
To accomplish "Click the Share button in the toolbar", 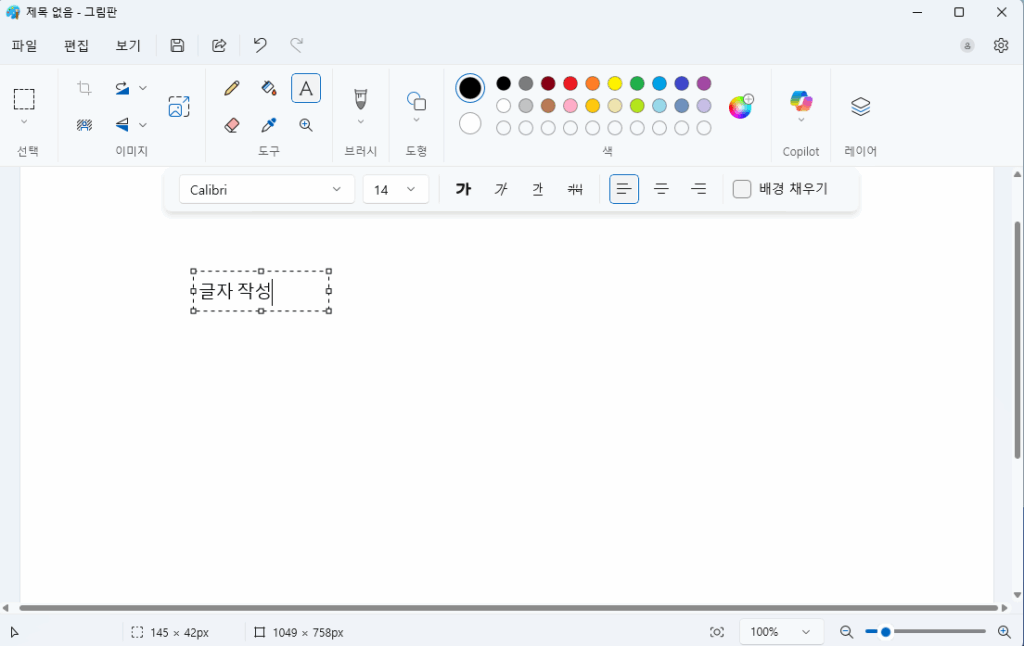I will point(219,45).
